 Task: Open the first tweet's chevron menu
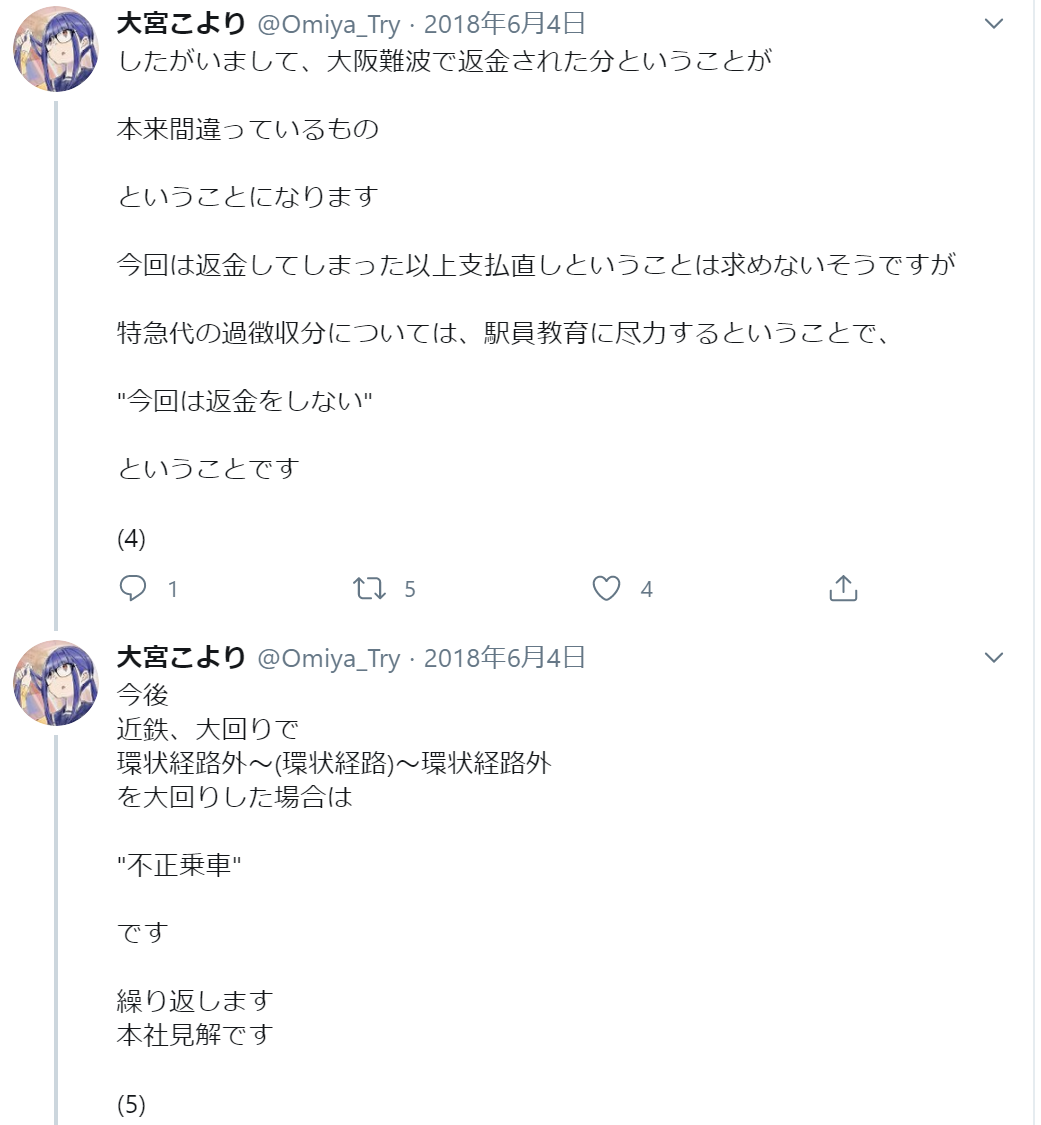[x=994, y=24]
